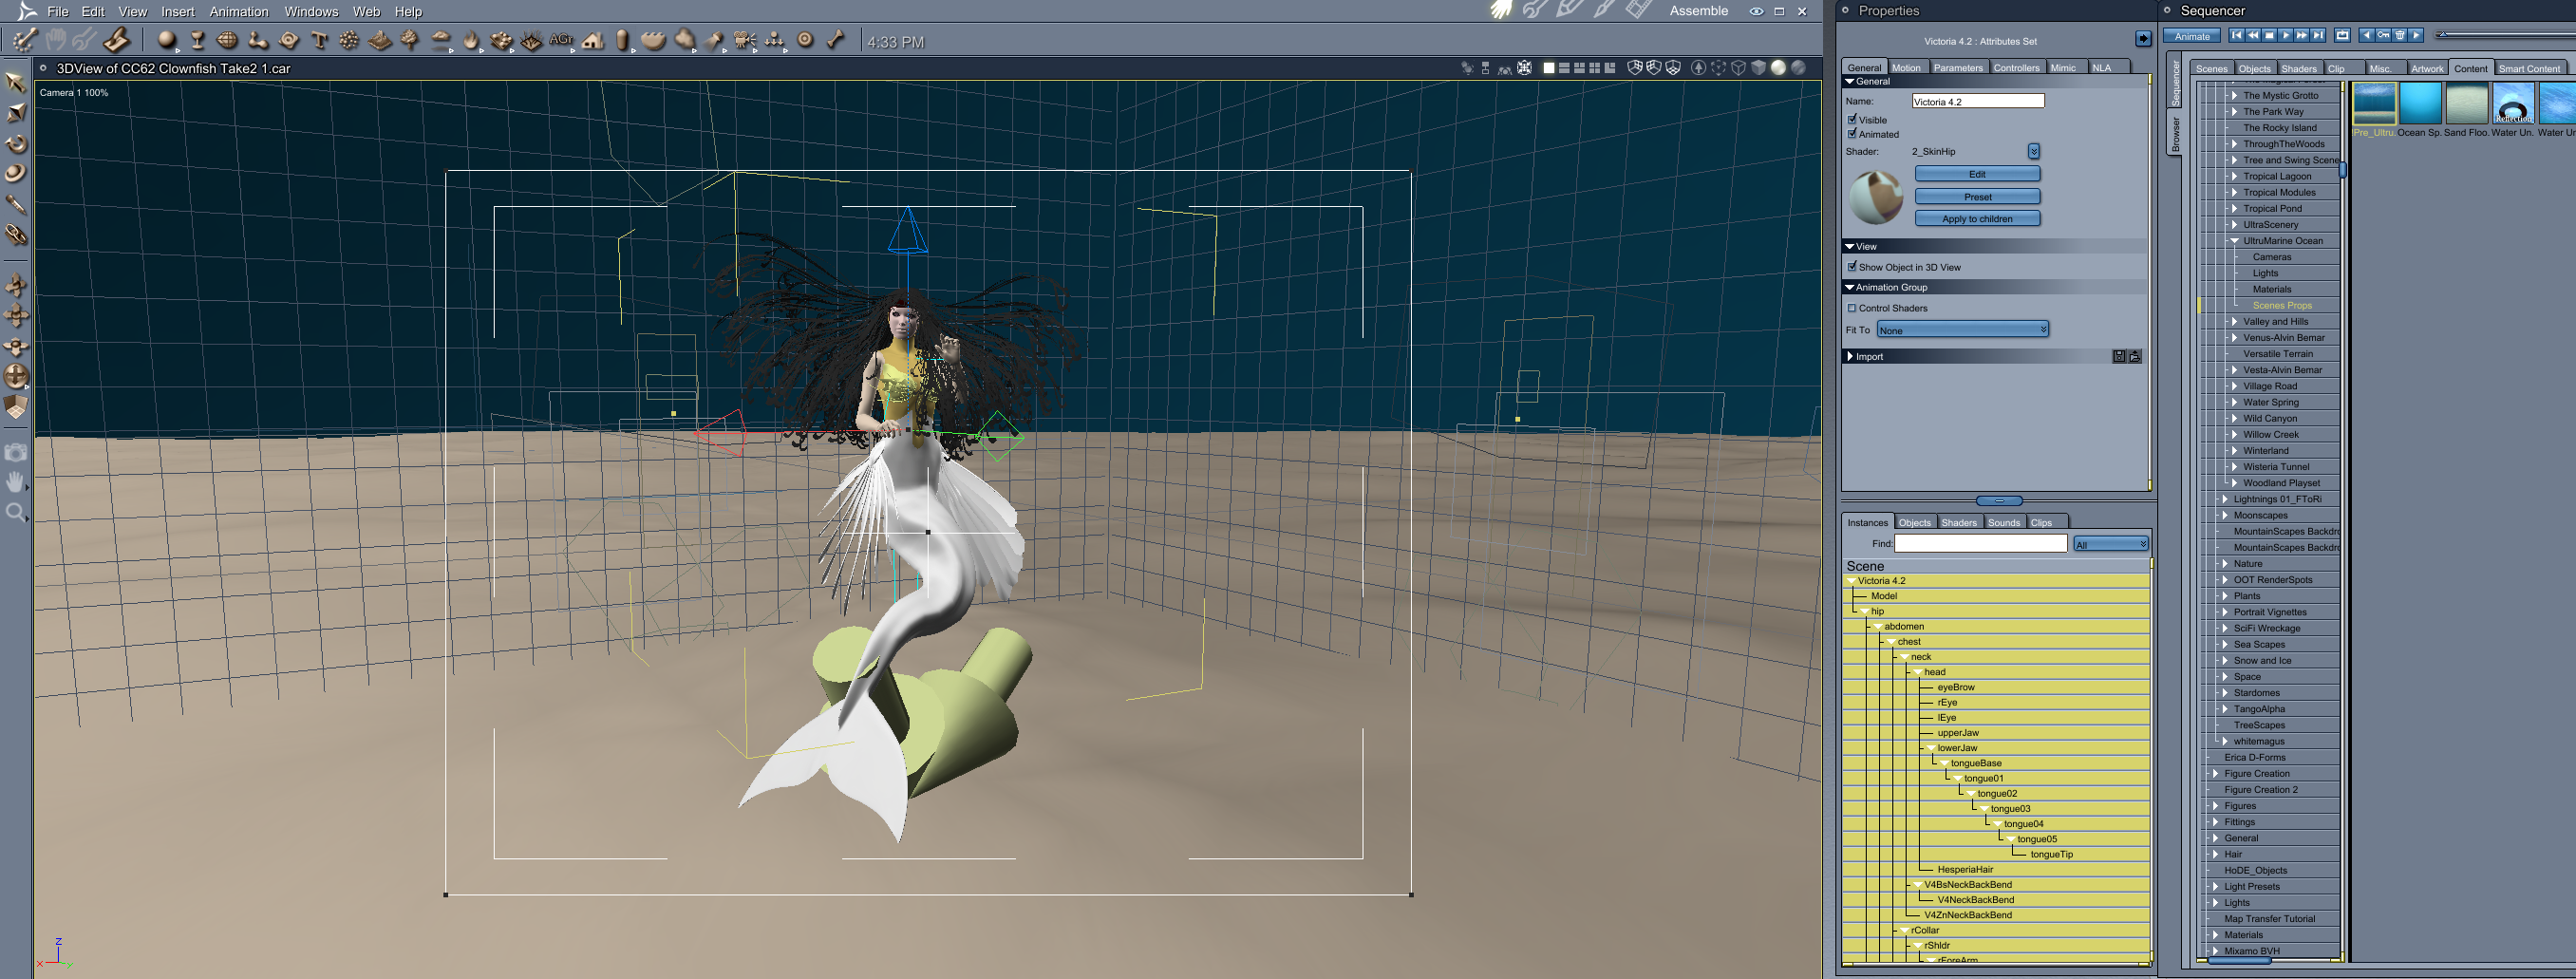Select the hand Pan tool
This screenshot has height=979, width=2576.
pos(16,482)
